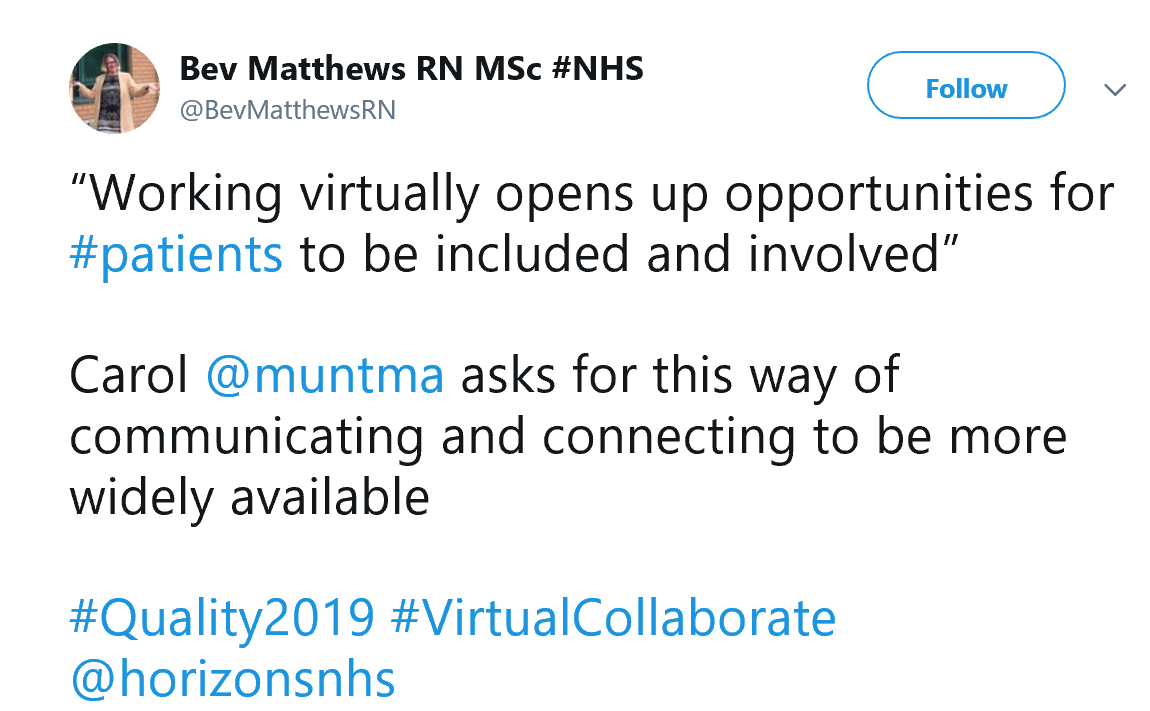
Task: Open the #patients hashtag
Action: point(176,254)
